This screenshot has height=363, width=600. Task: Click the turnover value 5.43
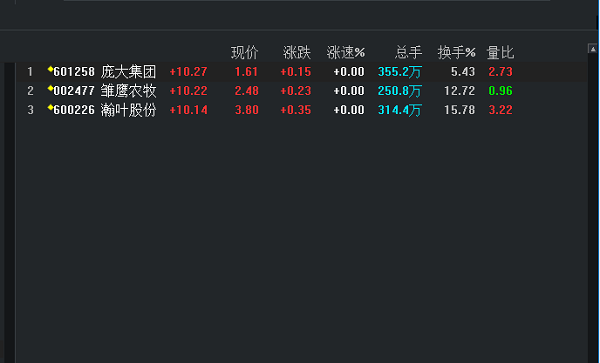point(463,72)
